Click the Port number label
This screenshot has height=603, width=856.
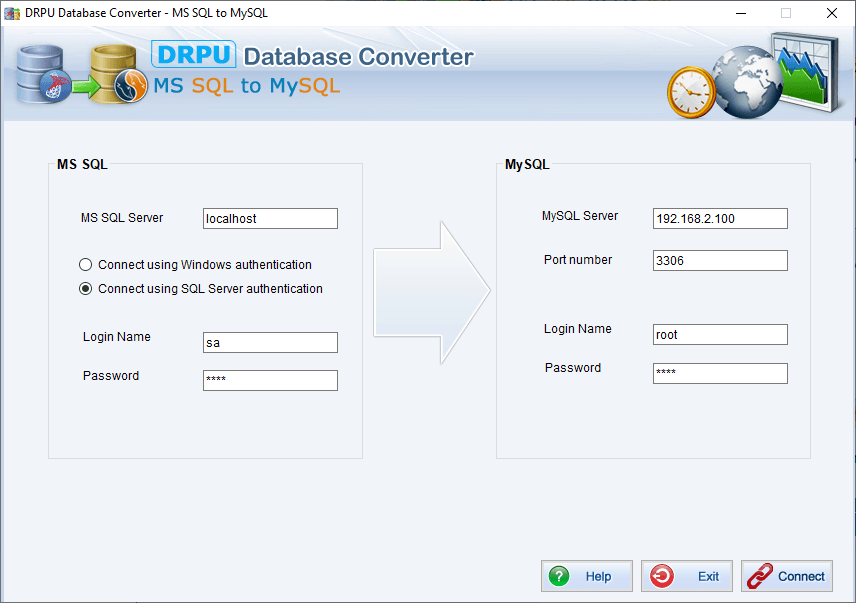[x=578, y=260]
